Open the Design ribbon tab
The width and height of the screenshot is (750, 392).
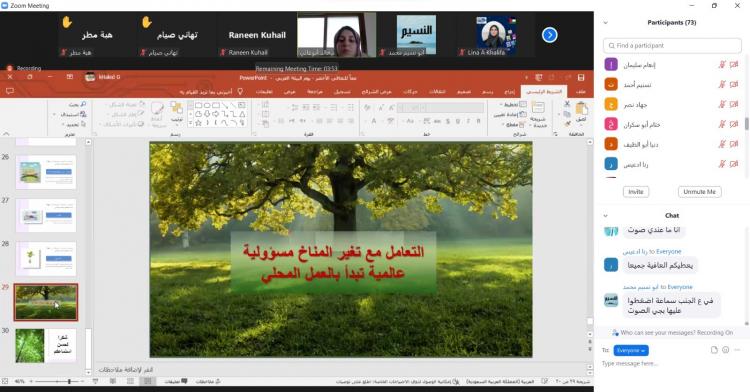(463, 91)
